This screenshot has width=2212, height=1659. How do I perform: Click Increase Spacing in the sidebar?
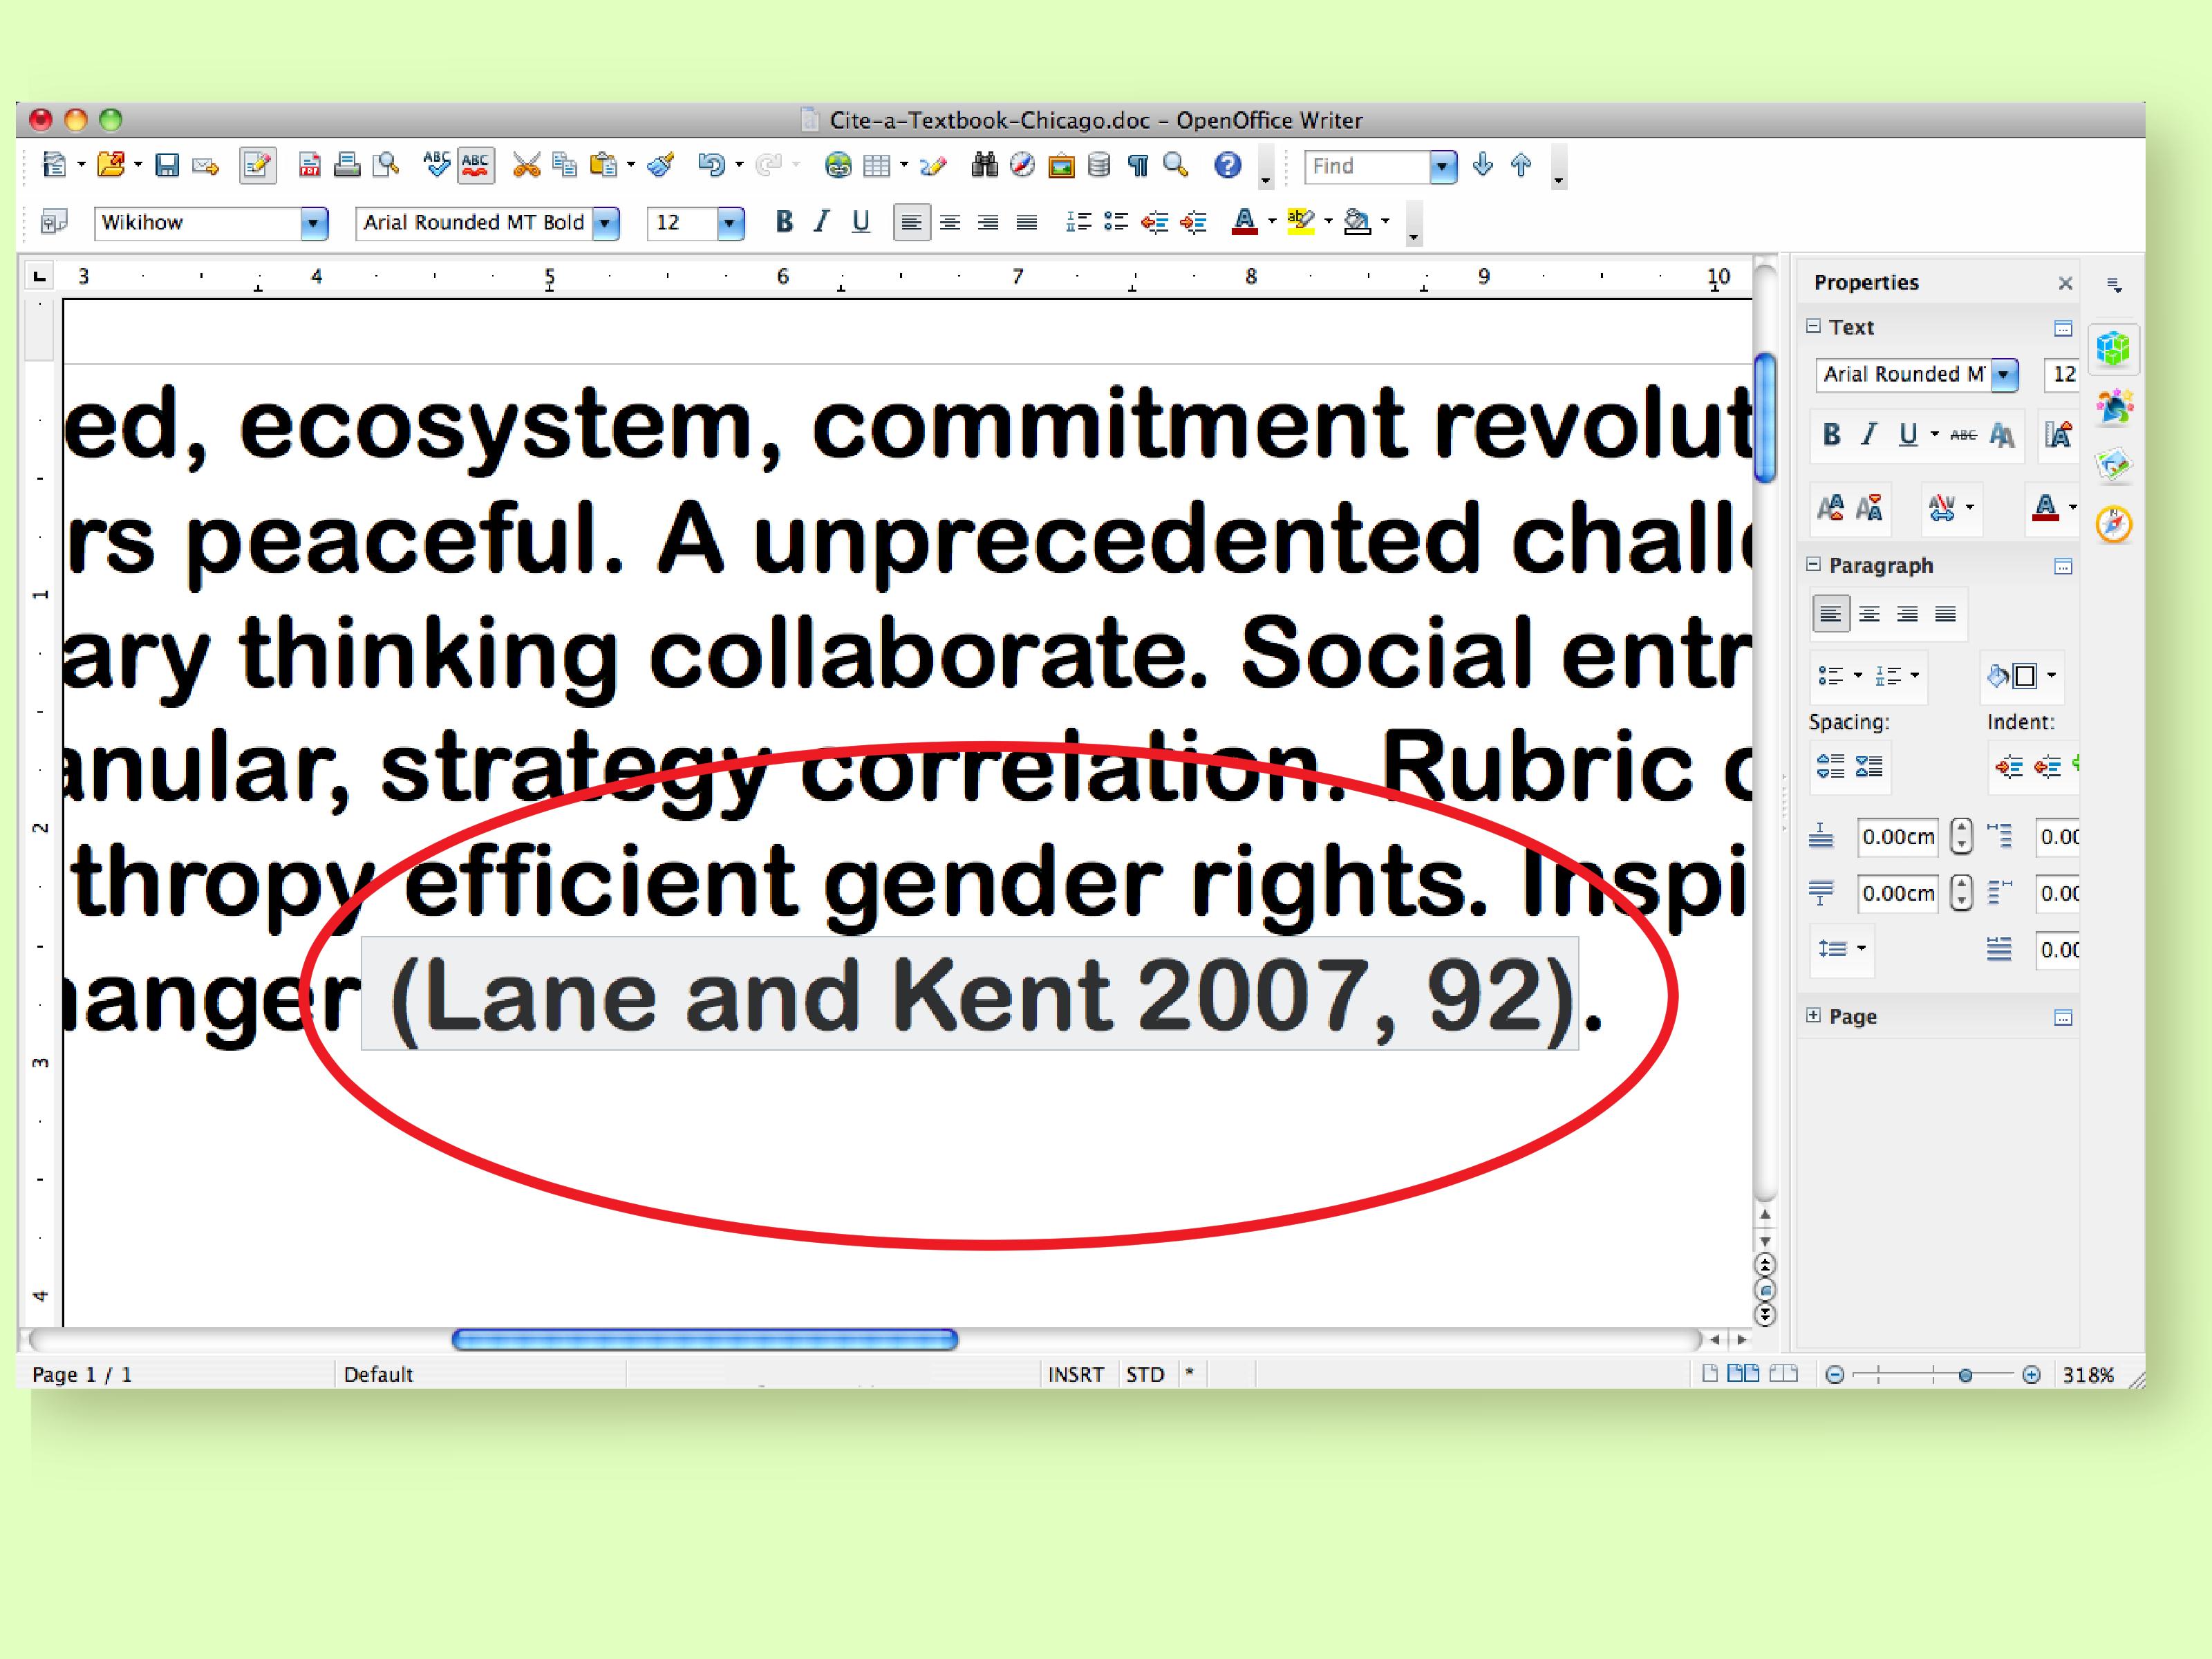click(x=1830, y=767)
